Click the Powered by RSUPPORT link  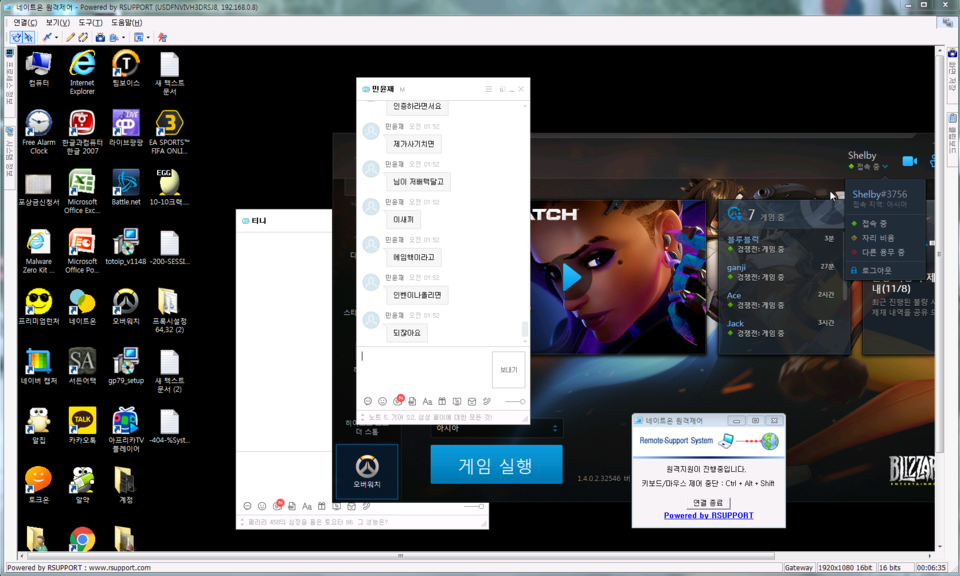(x=708, y=516)
